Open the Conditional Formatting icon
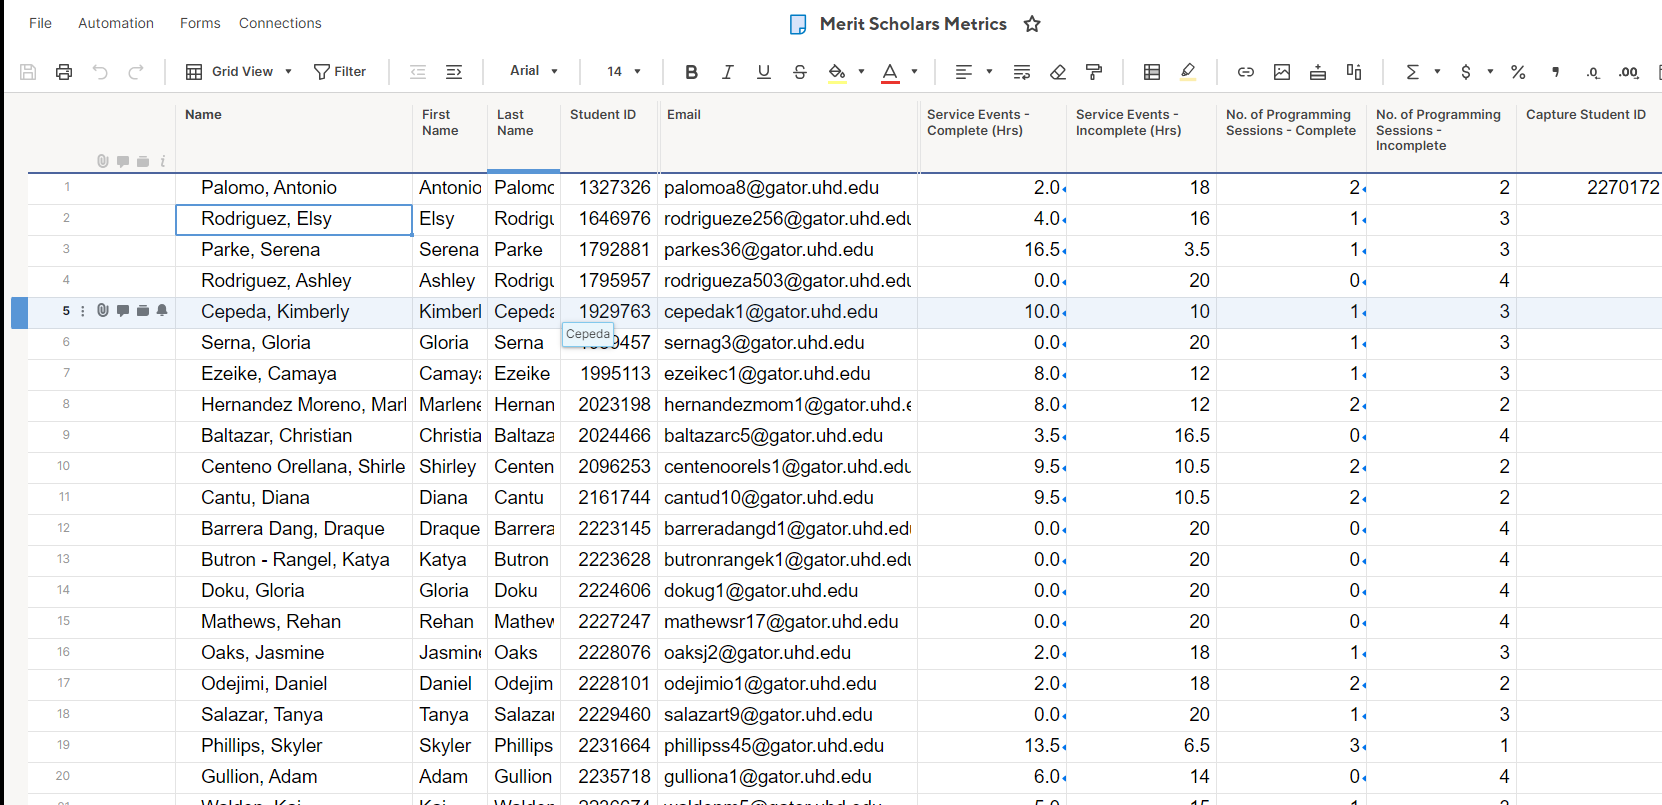 [1152, 72]
